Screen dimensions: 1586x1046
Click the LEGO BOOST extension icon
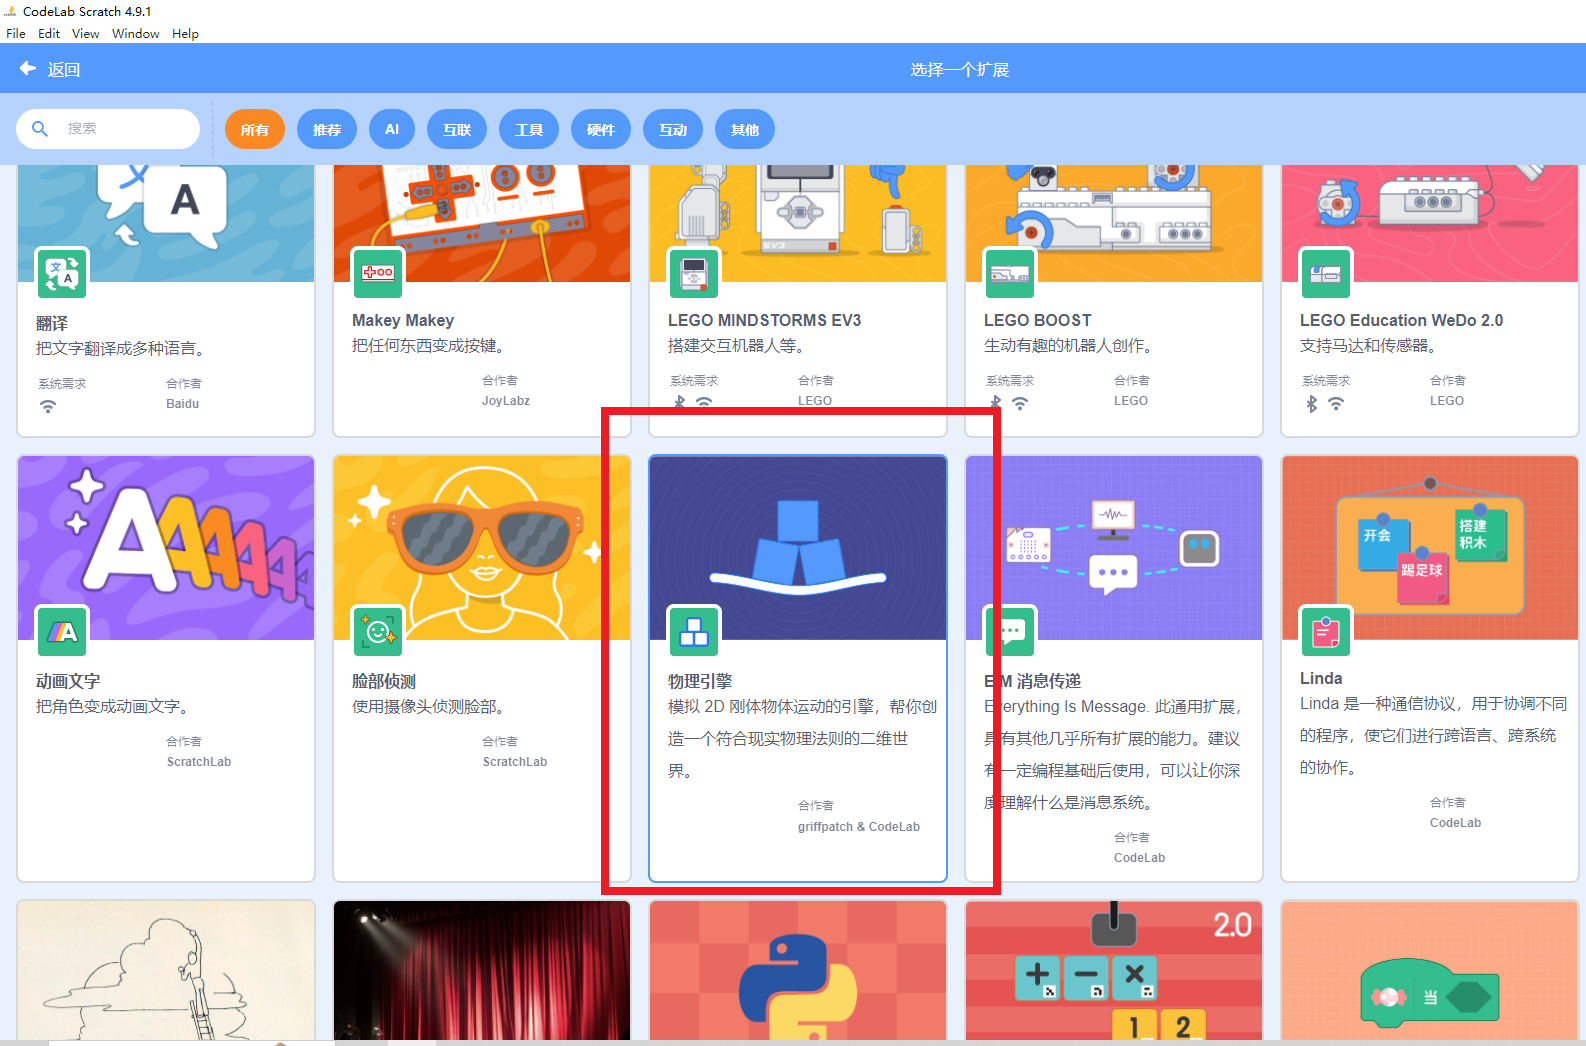[x=1010, y=273]
